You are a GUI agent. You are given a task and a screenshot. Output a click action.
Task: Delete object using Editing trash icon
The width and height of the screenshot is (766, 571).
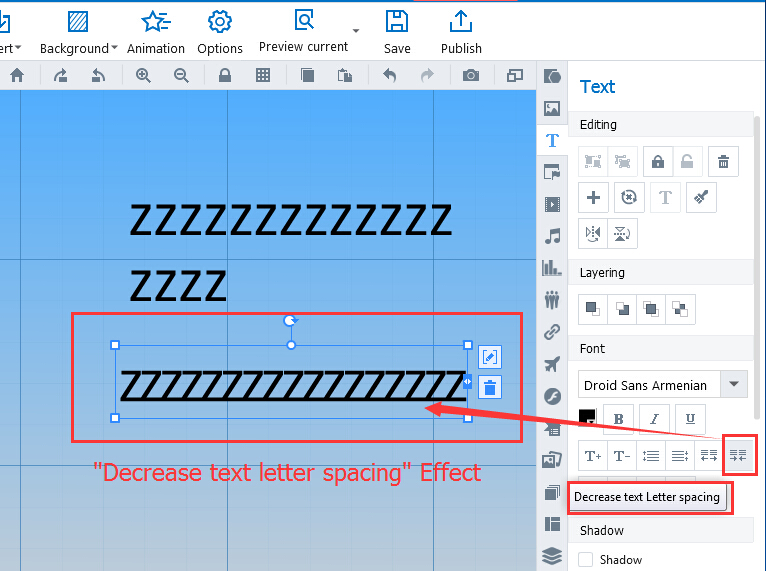tap(723, 161)
